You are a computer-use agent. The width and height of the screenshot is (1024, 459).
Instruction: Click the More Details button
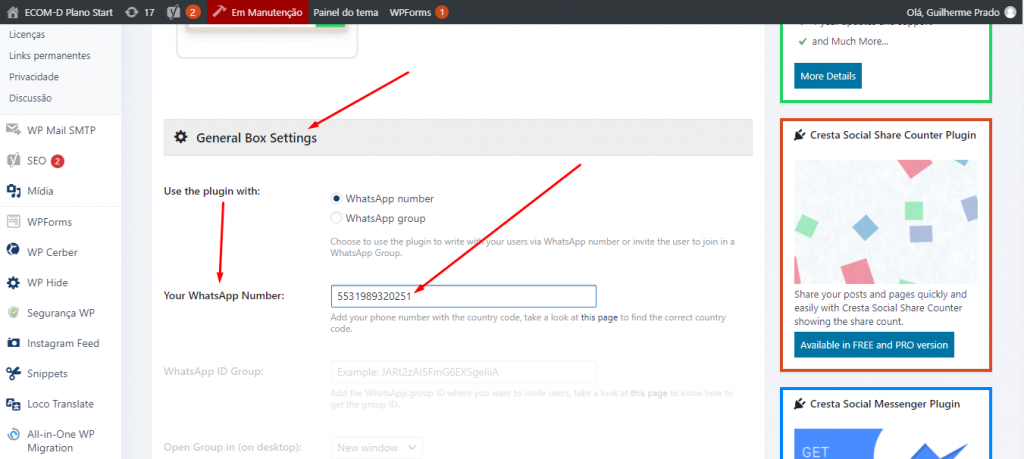click(x=827, y=76)
